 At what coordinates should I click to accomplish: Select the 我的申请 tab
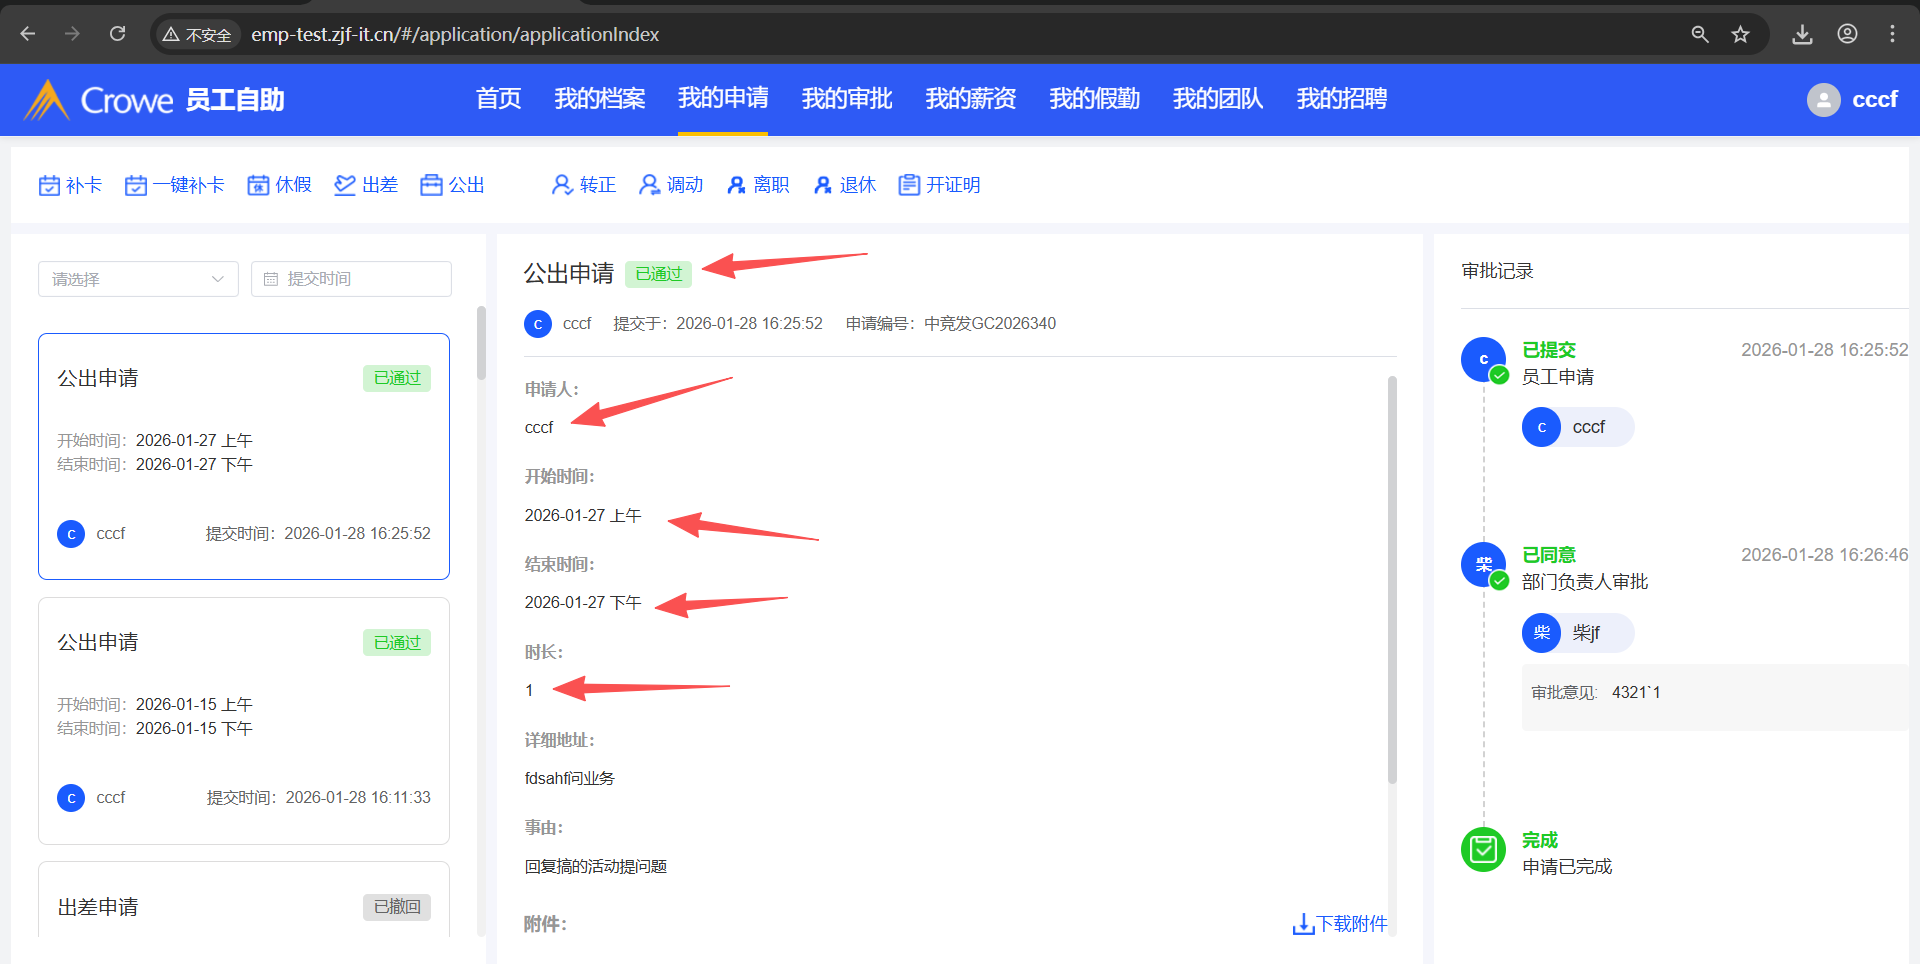pos(723,98)
